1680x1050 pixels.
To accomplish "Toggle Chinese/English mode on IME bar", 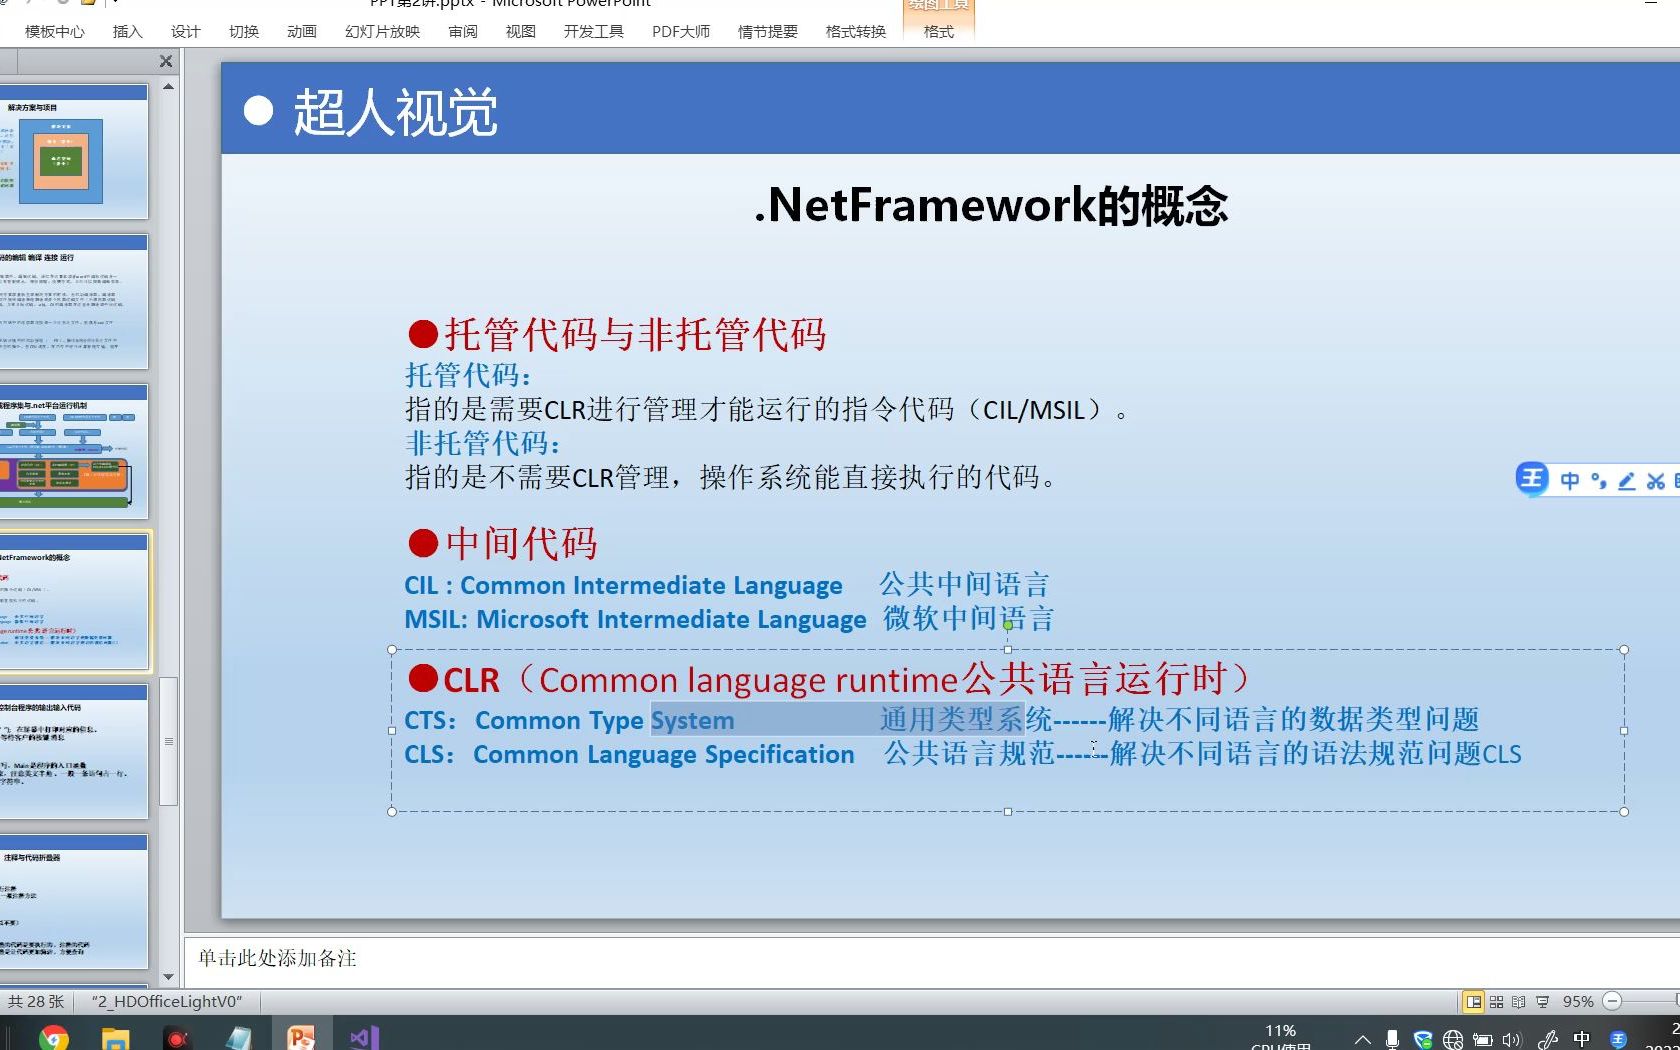I will [x=1570, y=481].
